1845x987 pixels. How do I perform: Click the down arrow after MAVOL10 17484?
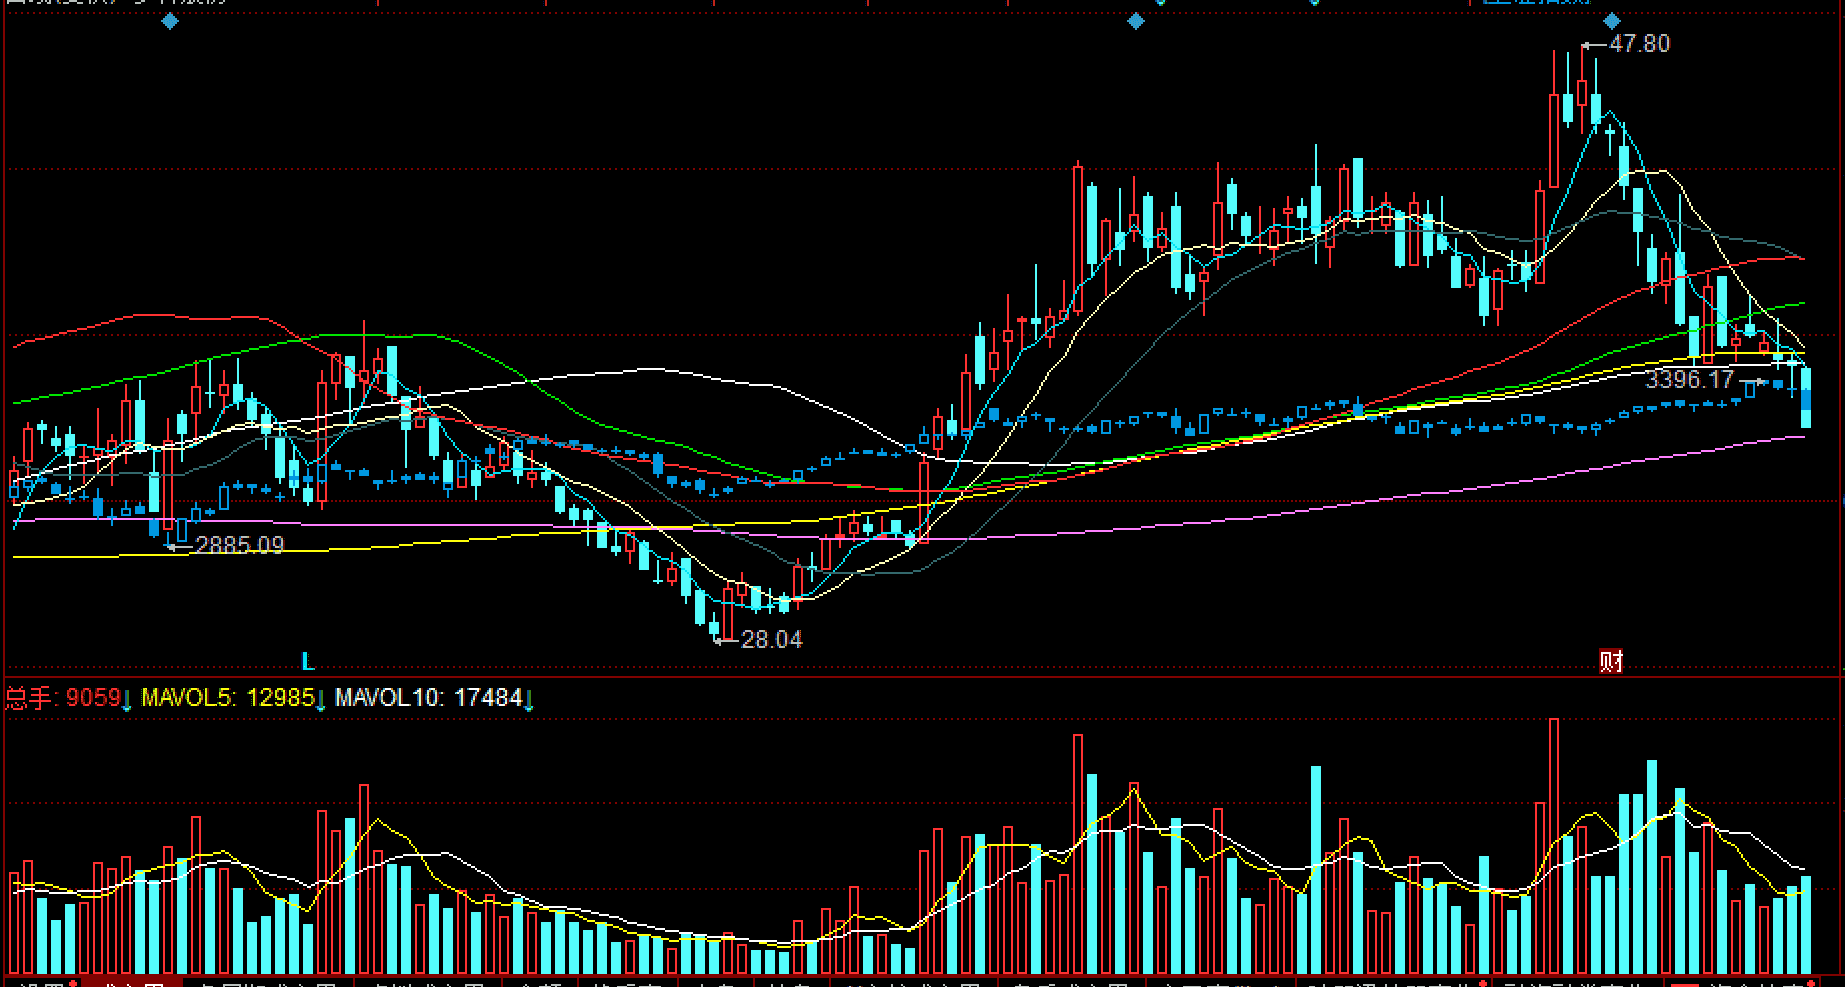click(528, 699)
